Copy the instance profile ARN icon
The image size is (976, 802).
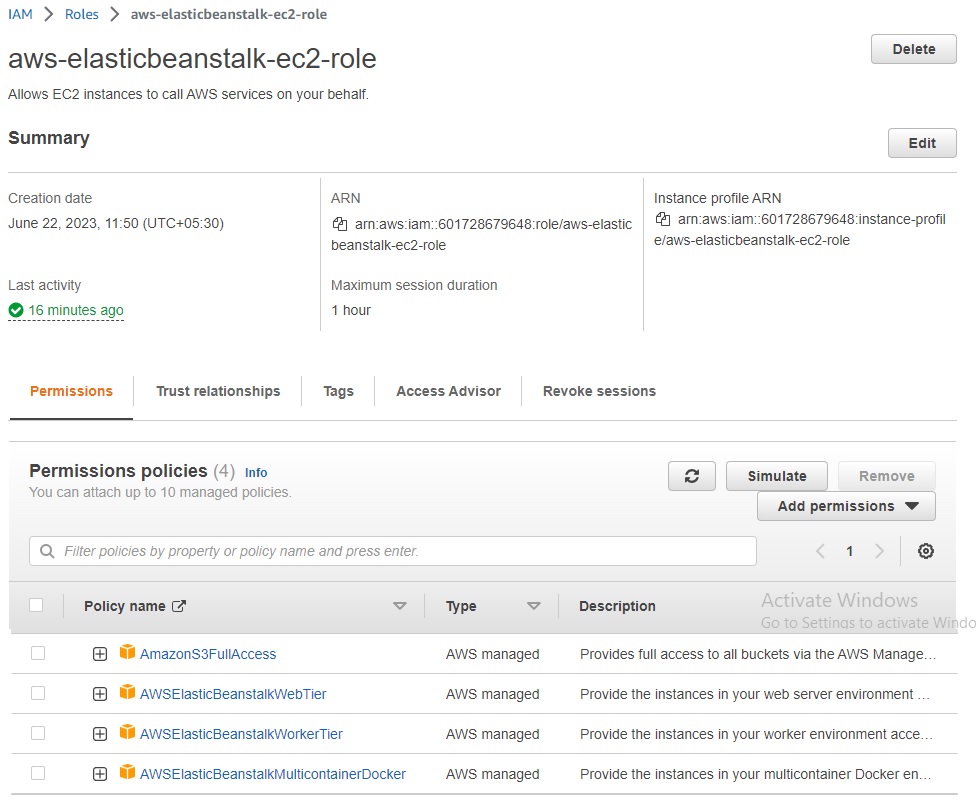[662, 219]
